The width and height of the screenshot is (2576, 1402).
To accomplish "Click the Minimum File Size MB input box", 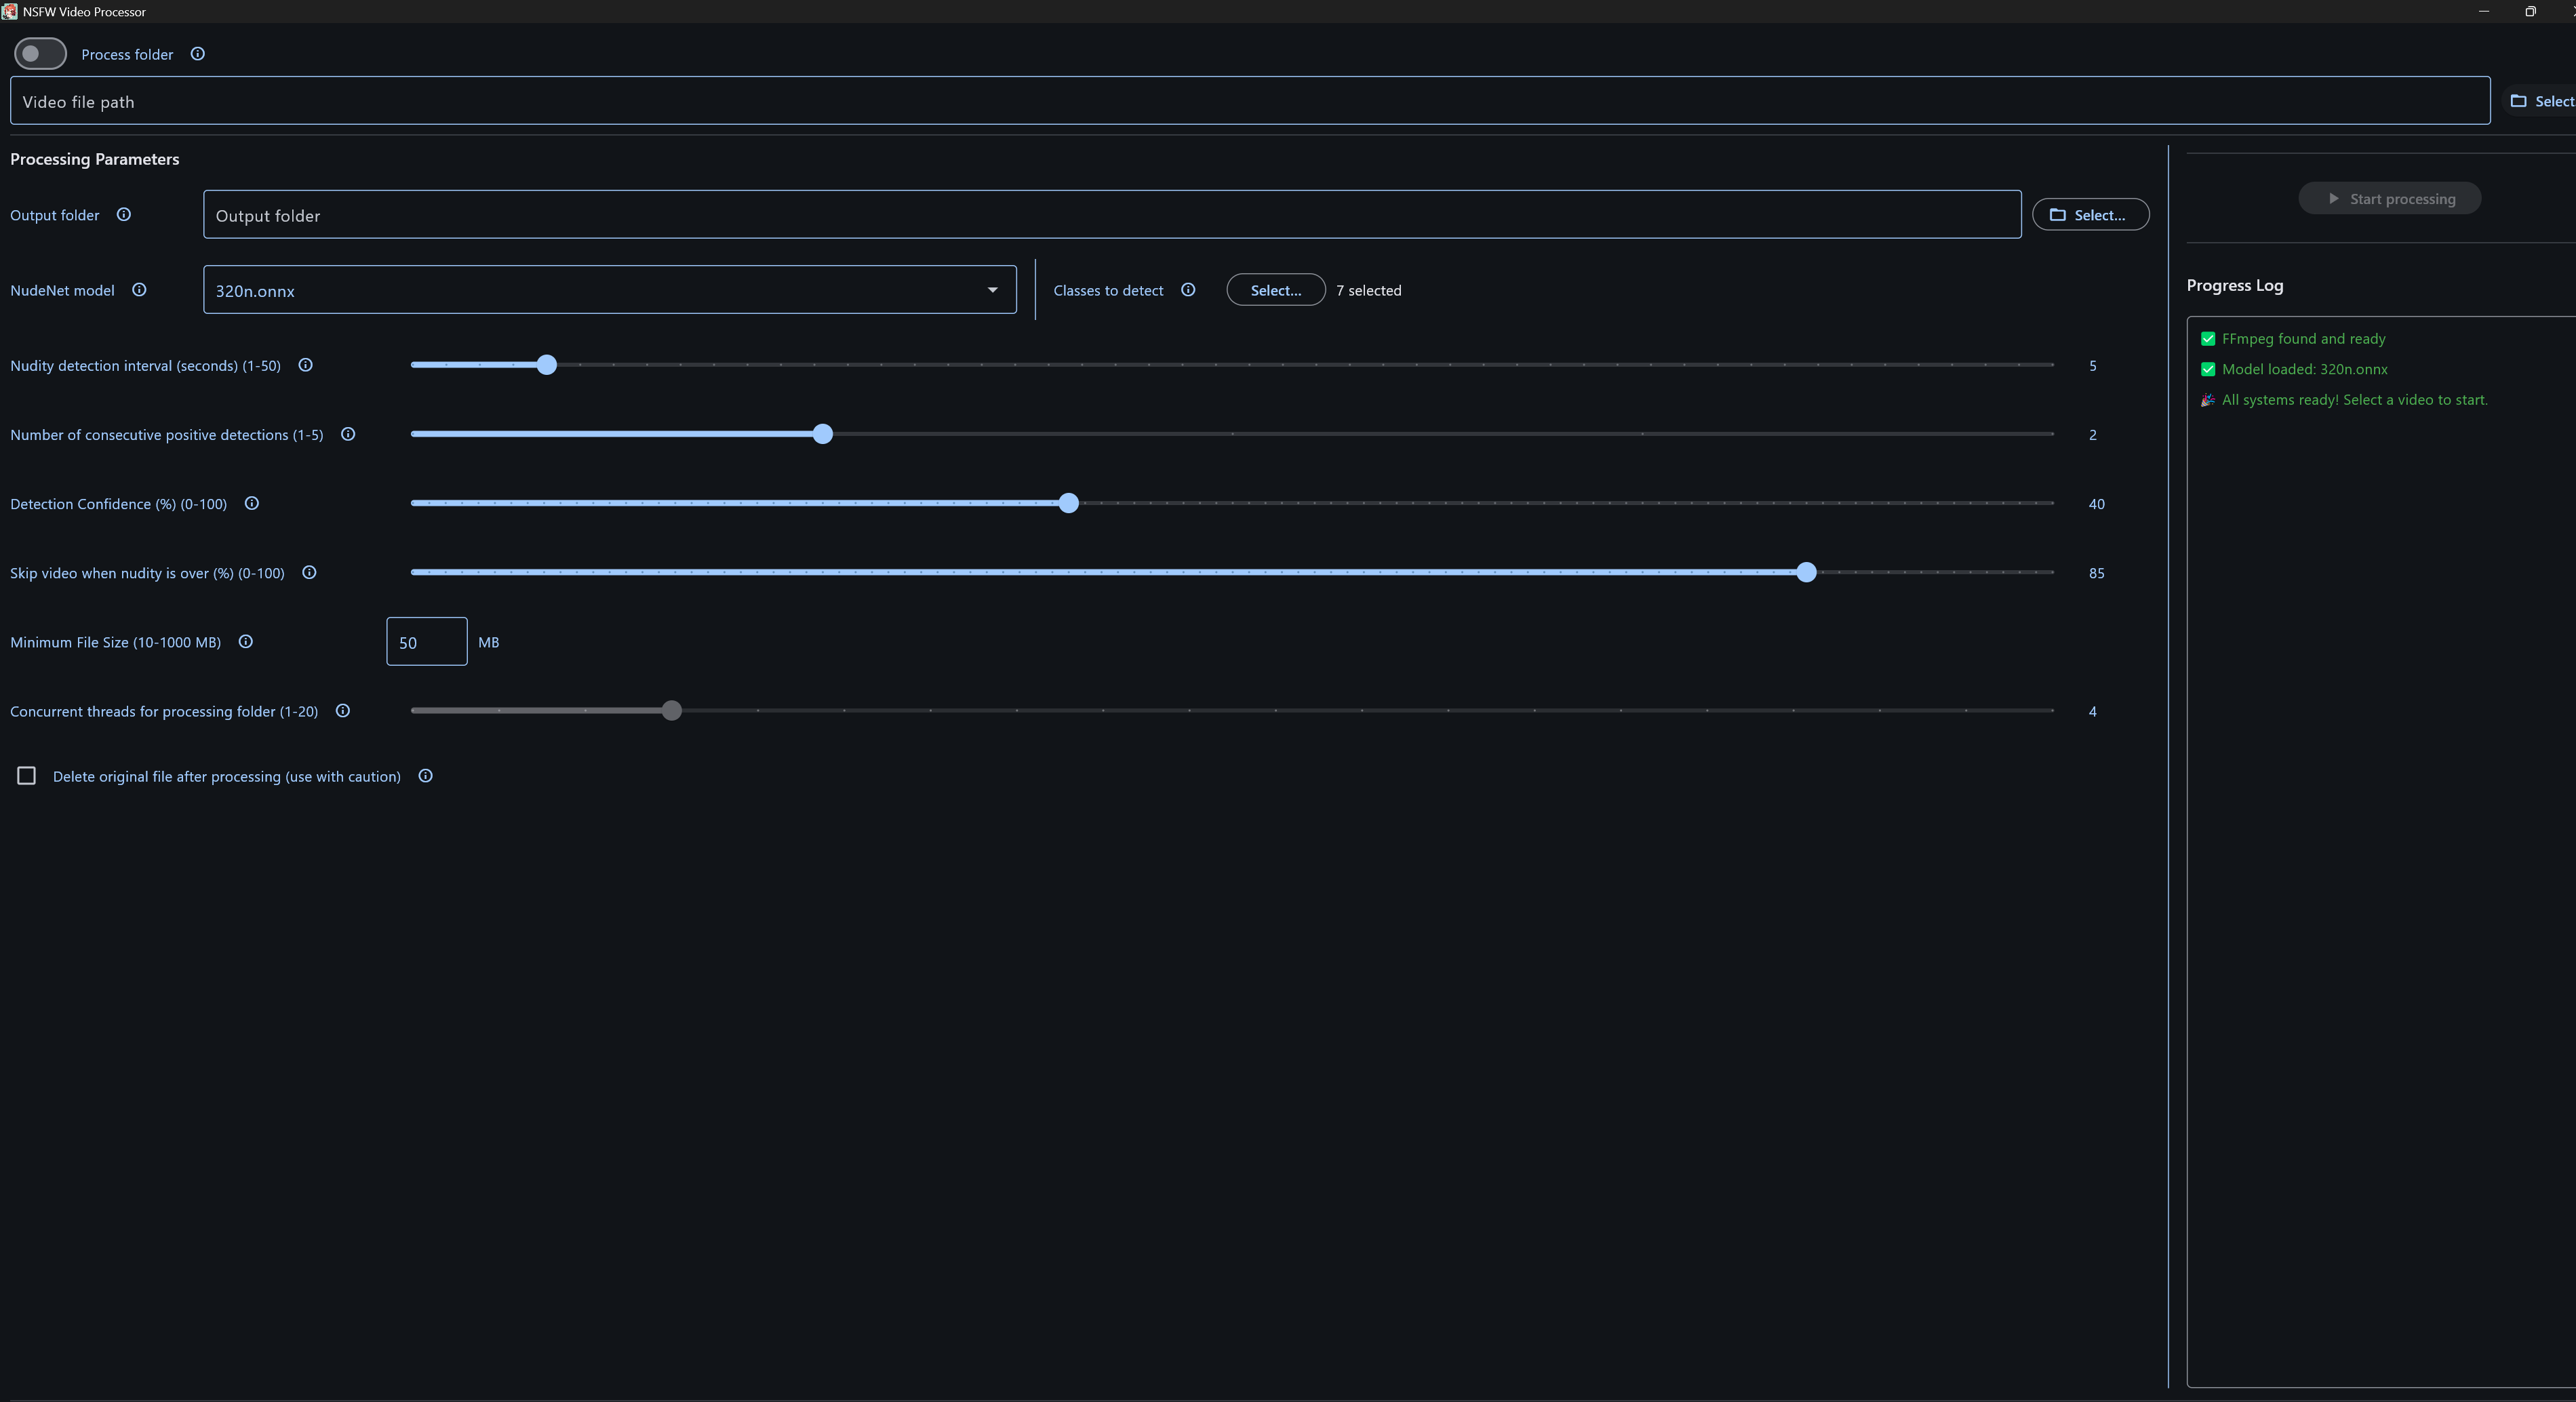I will (x=426, y=642).
